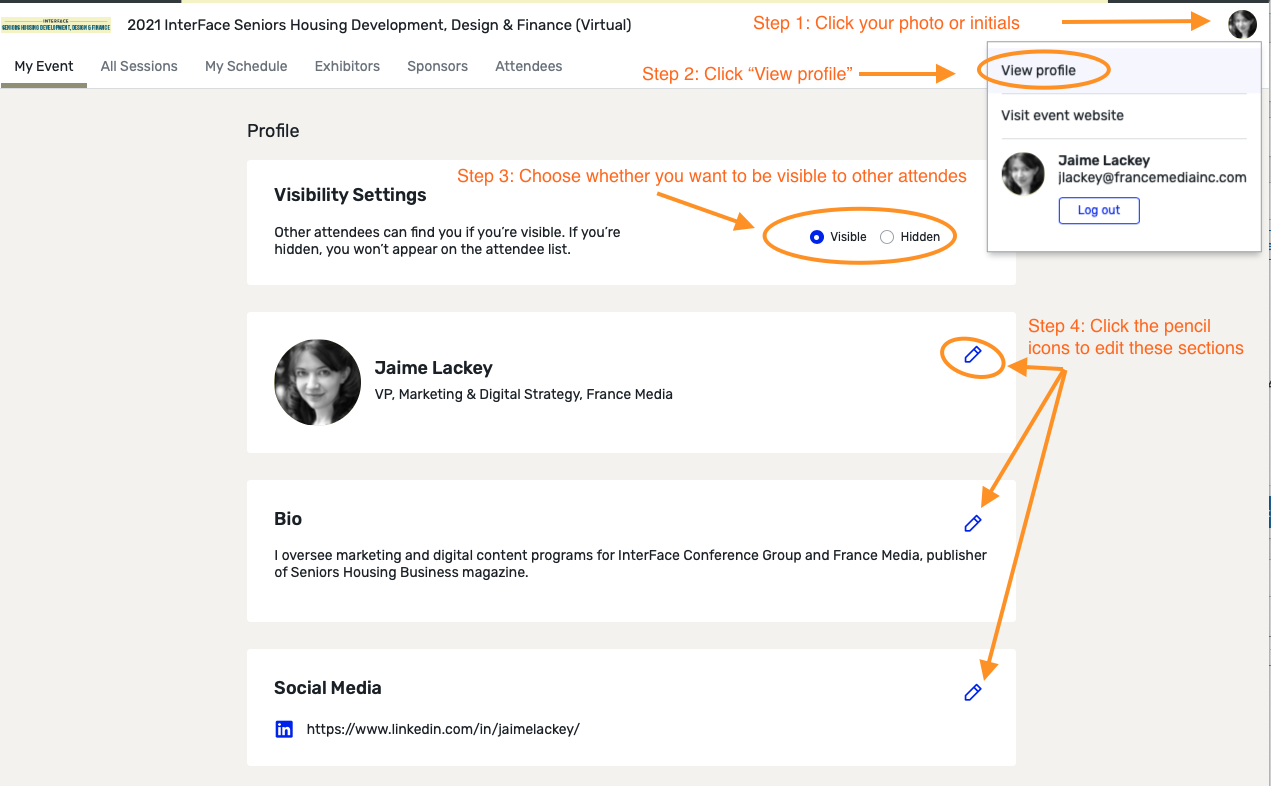The height and width of the screenshot is (786, 1271).
Task: Edit the Bio section via pencil icon
Action: [973, 524]
